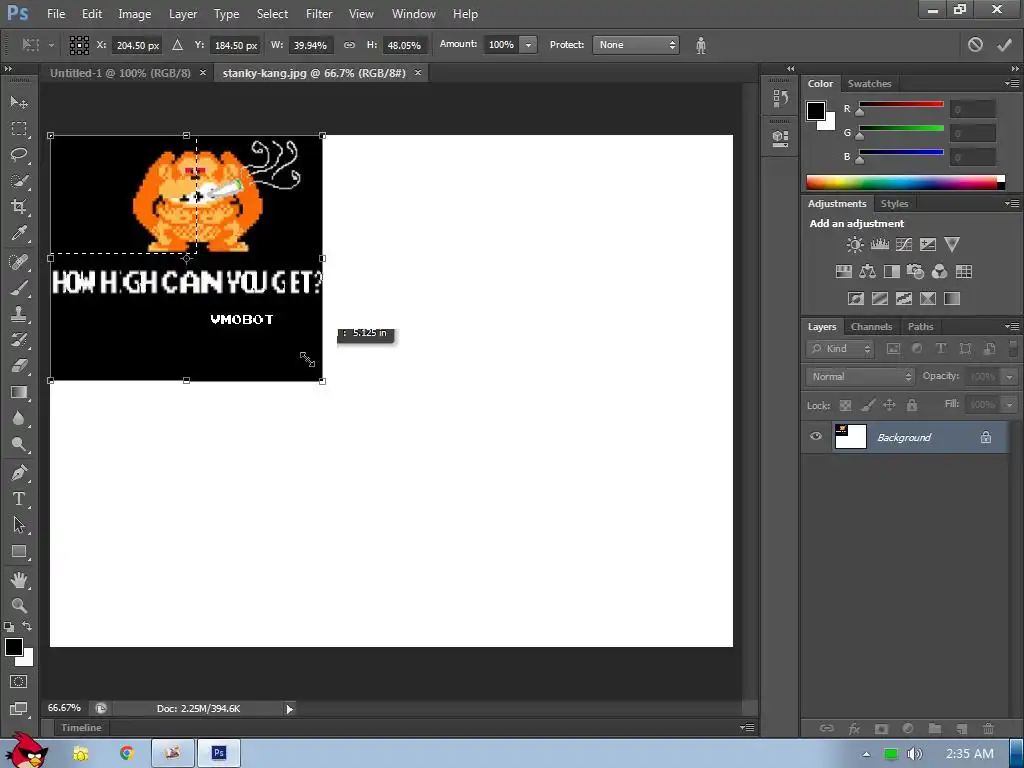Click the X position input field

pos(137,45)
